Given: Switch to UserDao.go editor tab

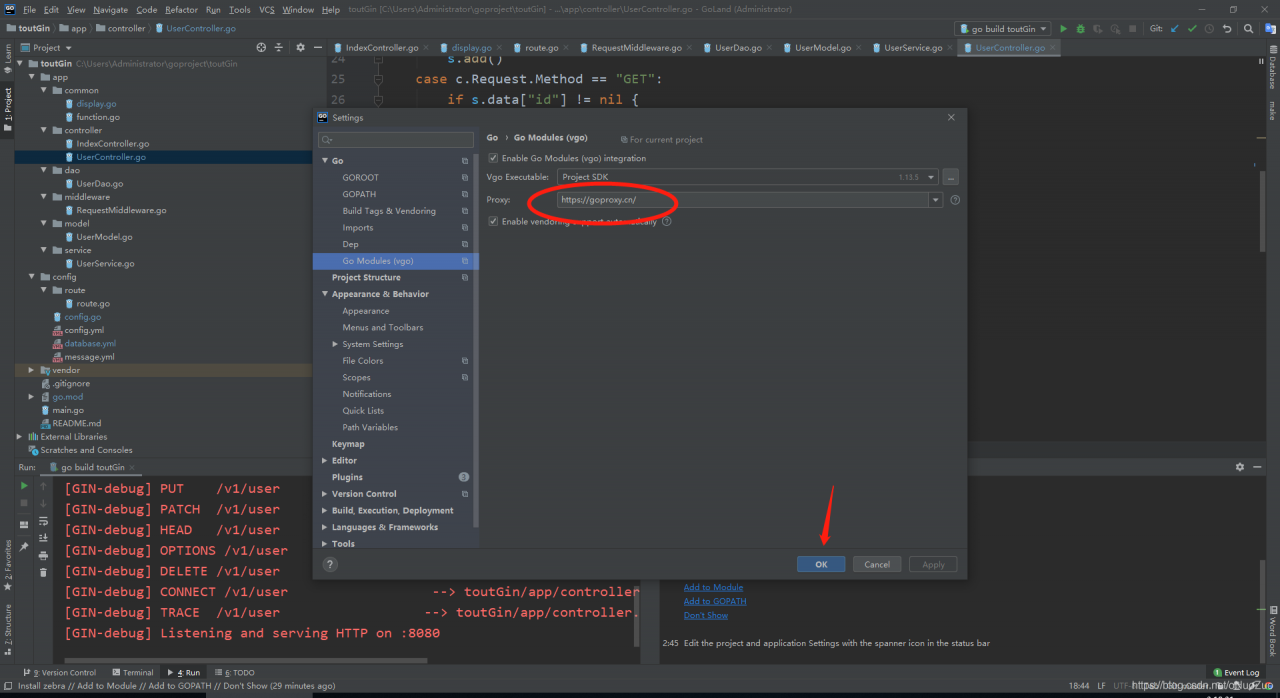Looking at the screenshot, I should [x=738, y=47].
